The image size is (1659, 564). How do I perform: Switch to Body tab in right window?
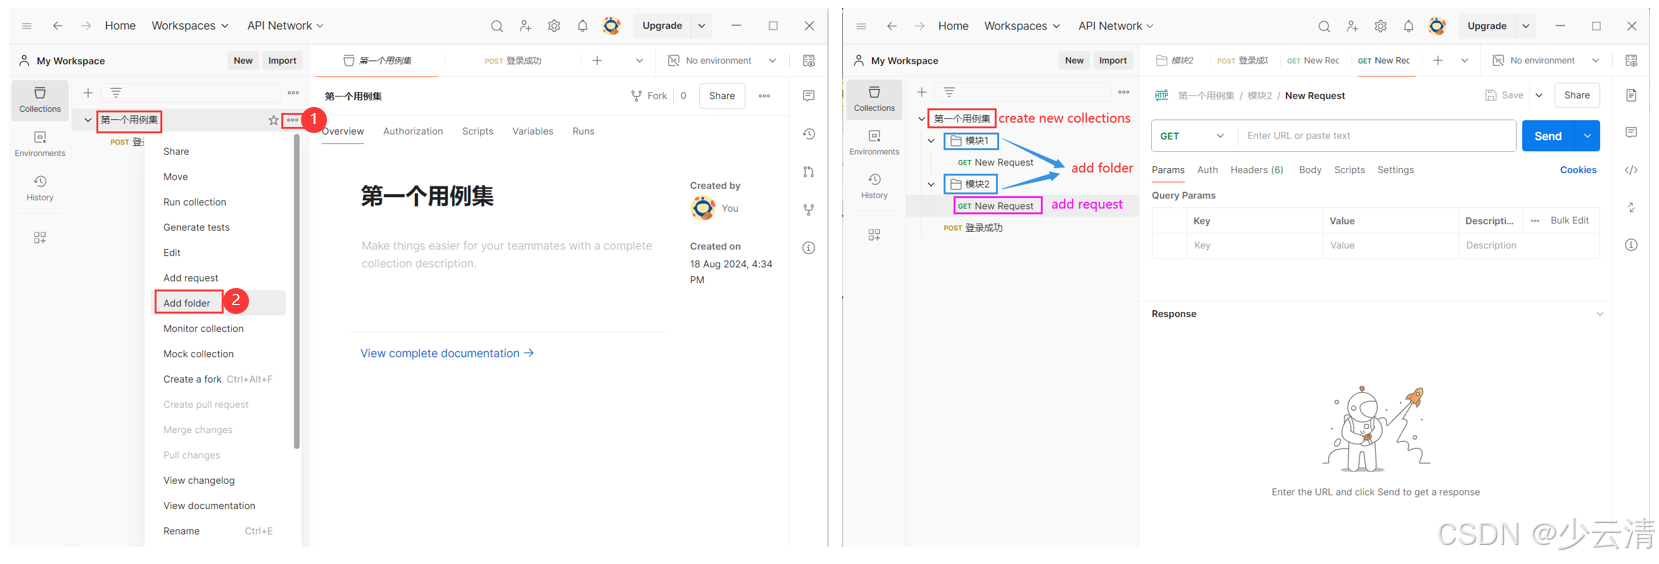coord(1310,170)
